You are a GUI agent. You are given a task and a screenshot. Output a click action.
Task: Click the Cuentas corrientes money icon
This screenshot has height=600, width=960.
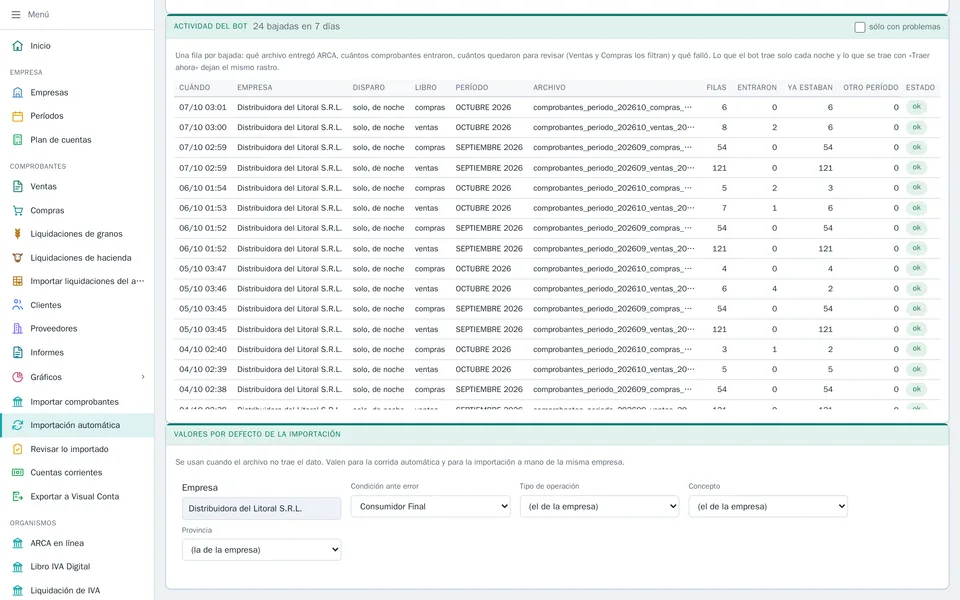coord(18,472)
